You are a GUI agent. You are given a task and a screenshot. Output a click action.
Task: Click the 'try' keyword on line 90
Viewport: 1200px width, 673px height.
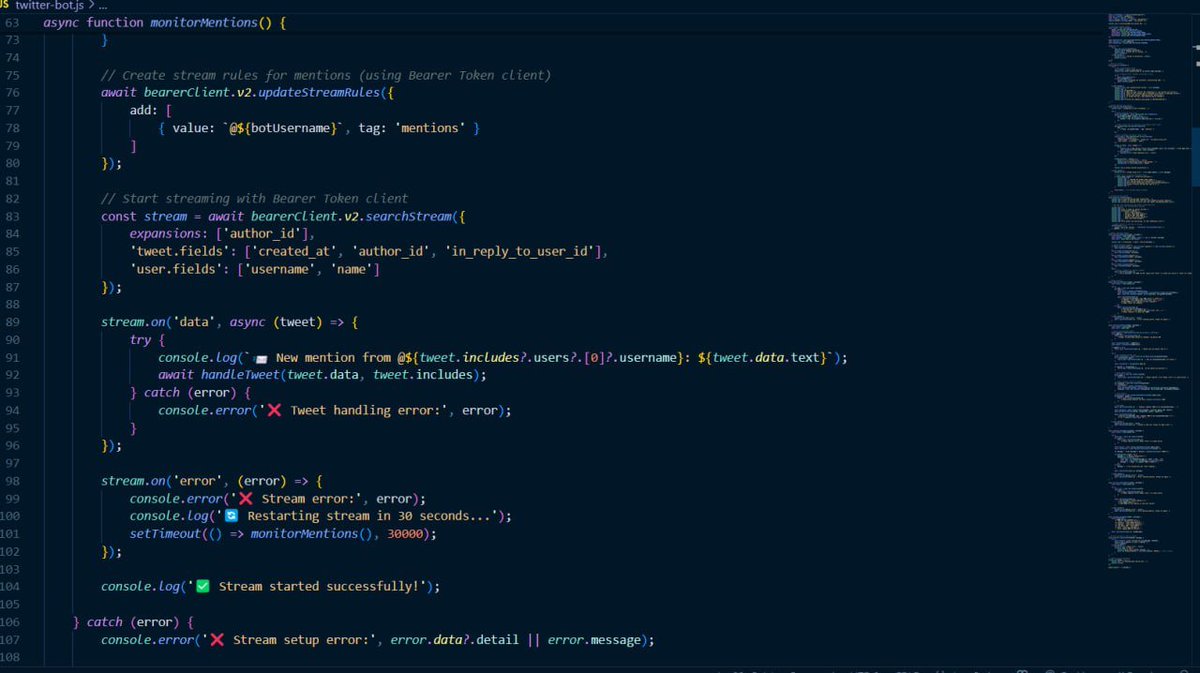[140, 340]
